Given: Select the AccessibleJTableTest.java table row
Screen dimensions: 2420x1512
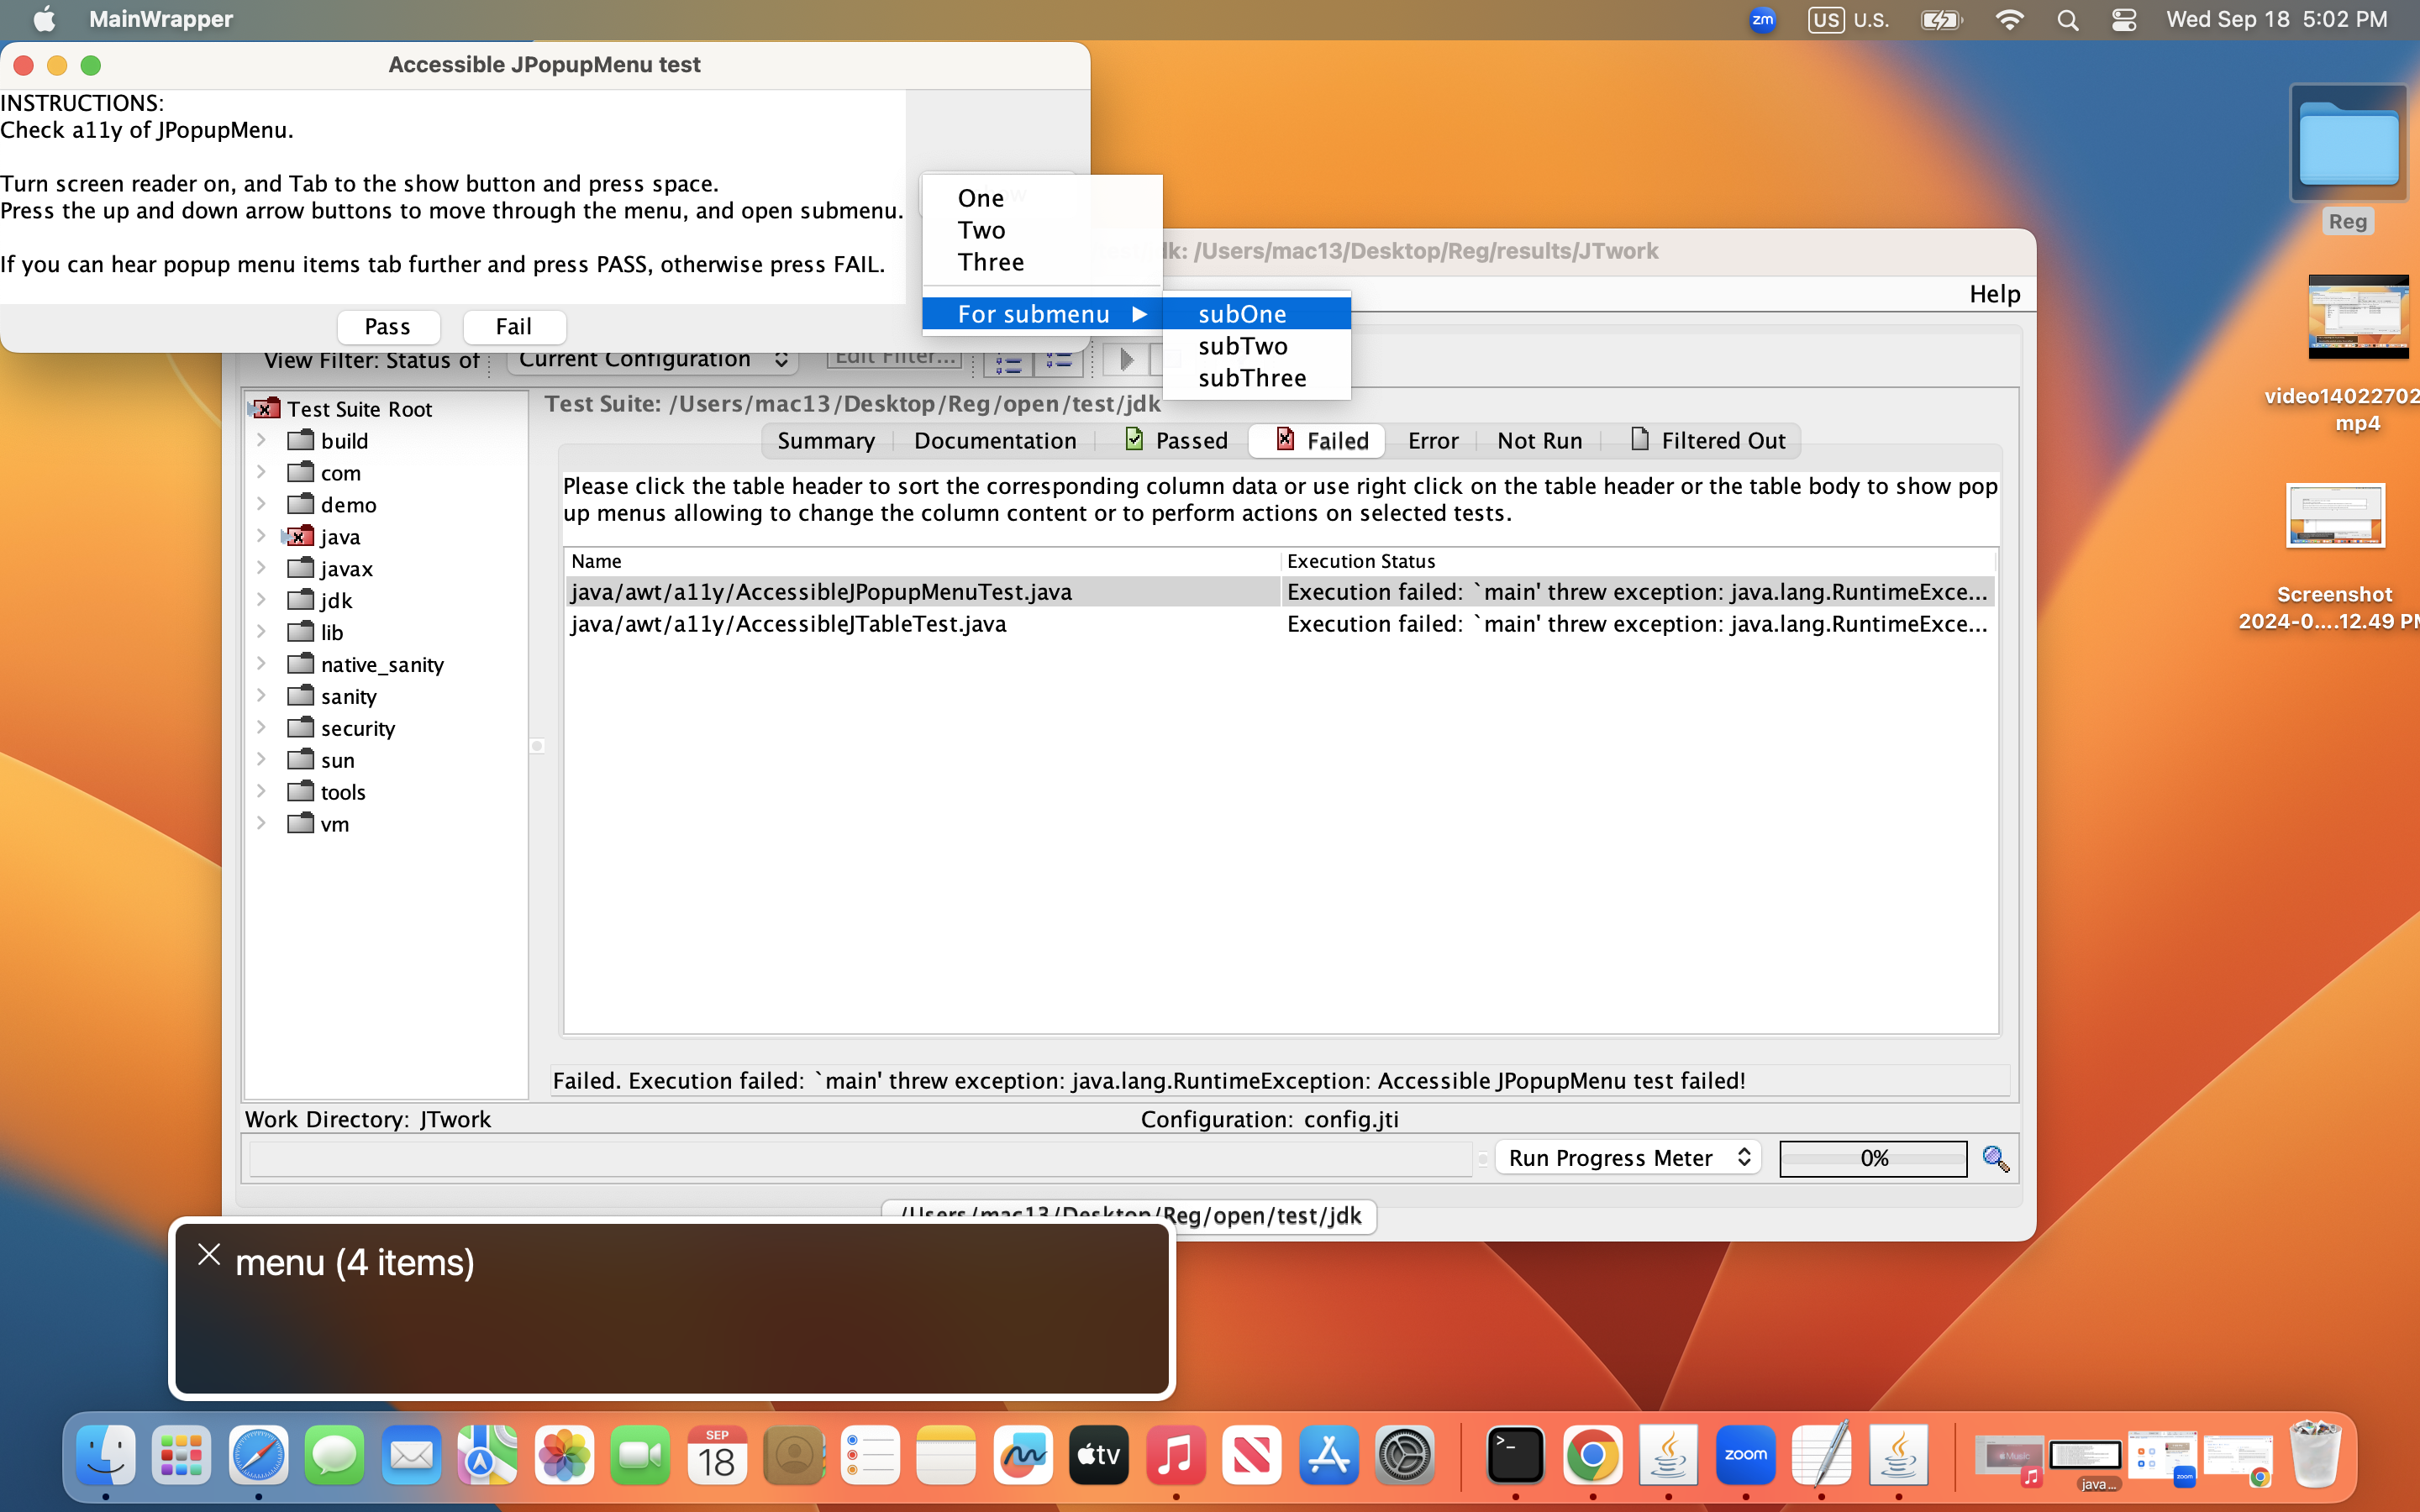Looking at the screenshot, I should tap(788, 624).
